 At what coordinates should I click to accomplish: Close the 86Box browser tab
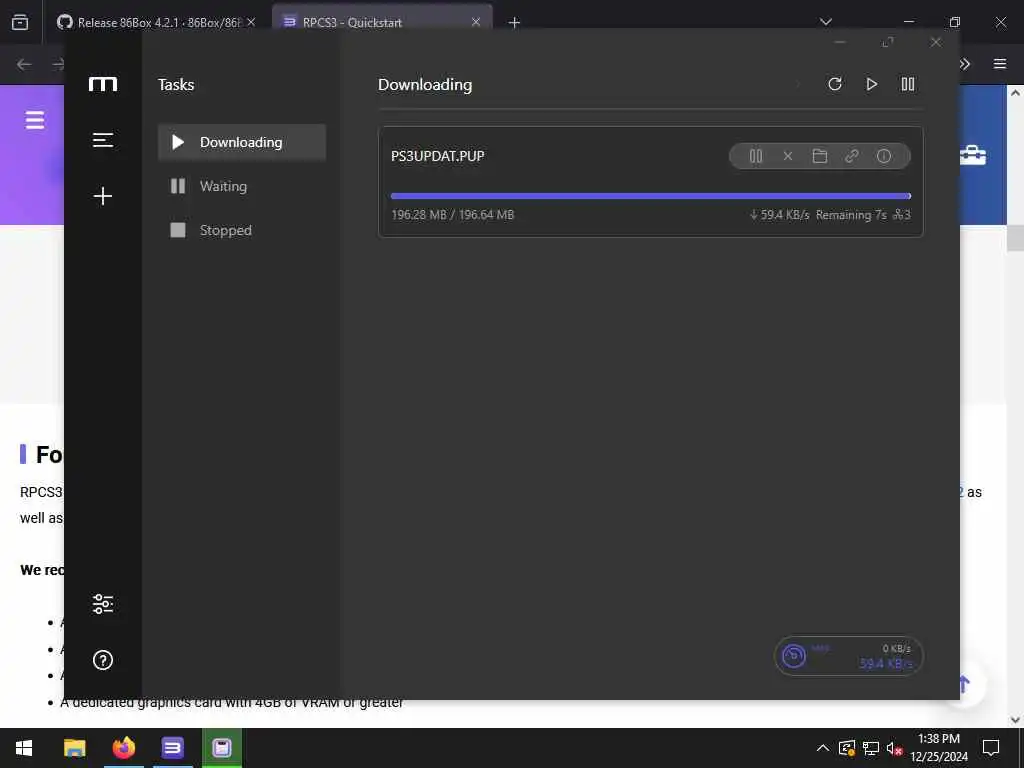coord(251,22)
